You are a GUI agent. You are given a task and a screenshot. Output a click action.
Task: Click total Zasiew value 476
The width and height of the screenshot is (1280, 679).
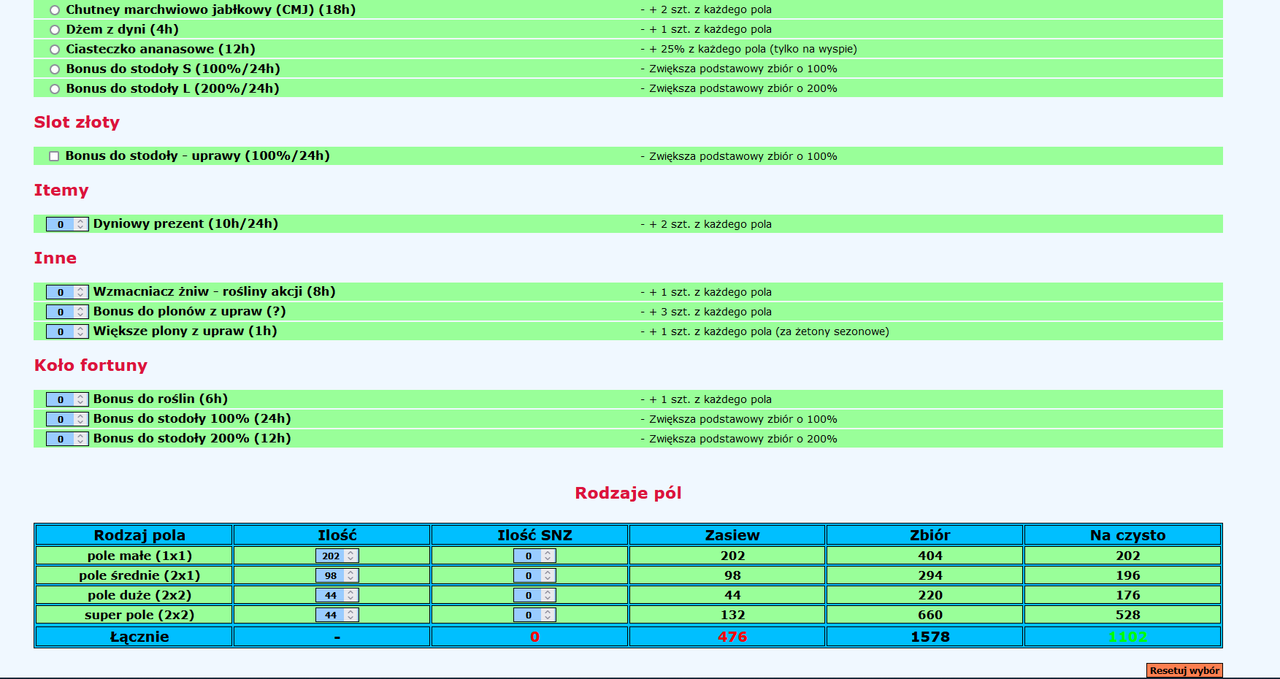[732, 637]
